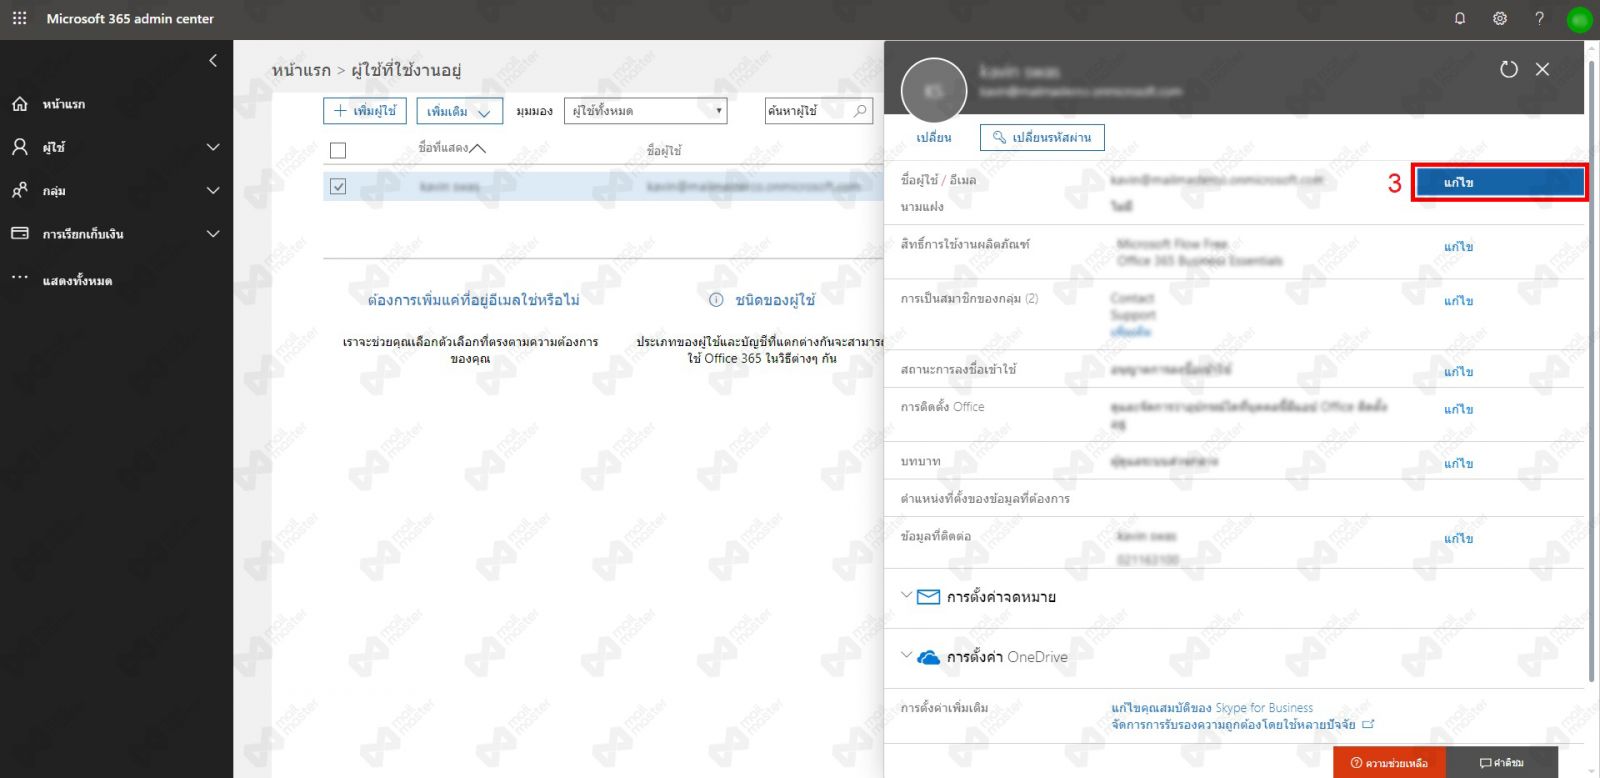Open the green account avatar menu

point(1580,19)
